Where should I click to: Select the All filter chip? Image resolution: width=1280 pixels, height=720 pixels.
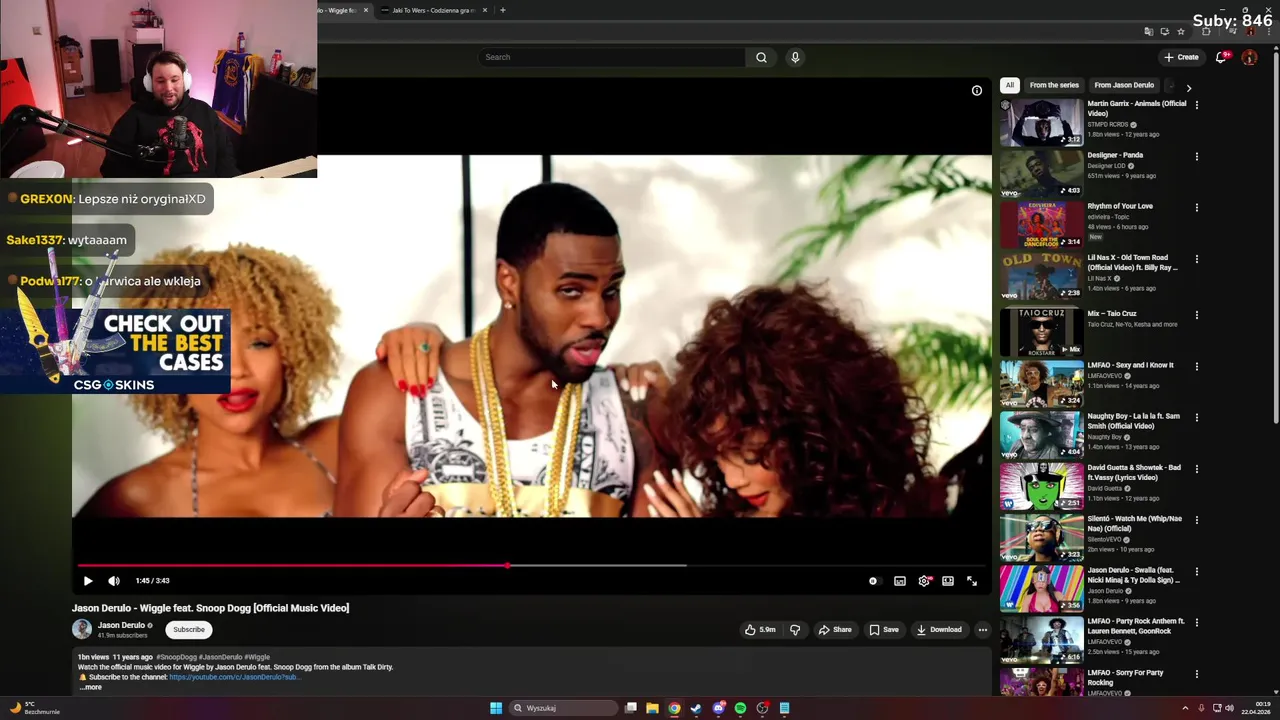tap(1010, 85)
